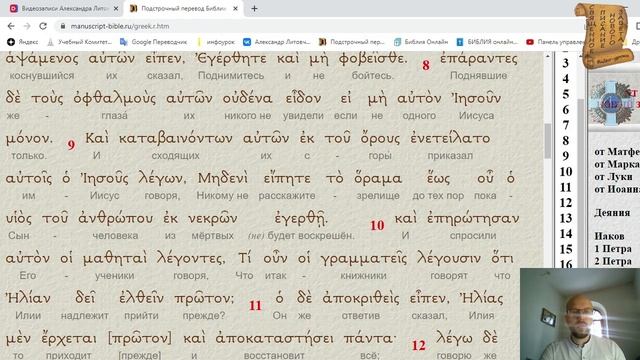Switch to the Видеозаписи Александра tab
640x360 pixels.
coord(63,9)
